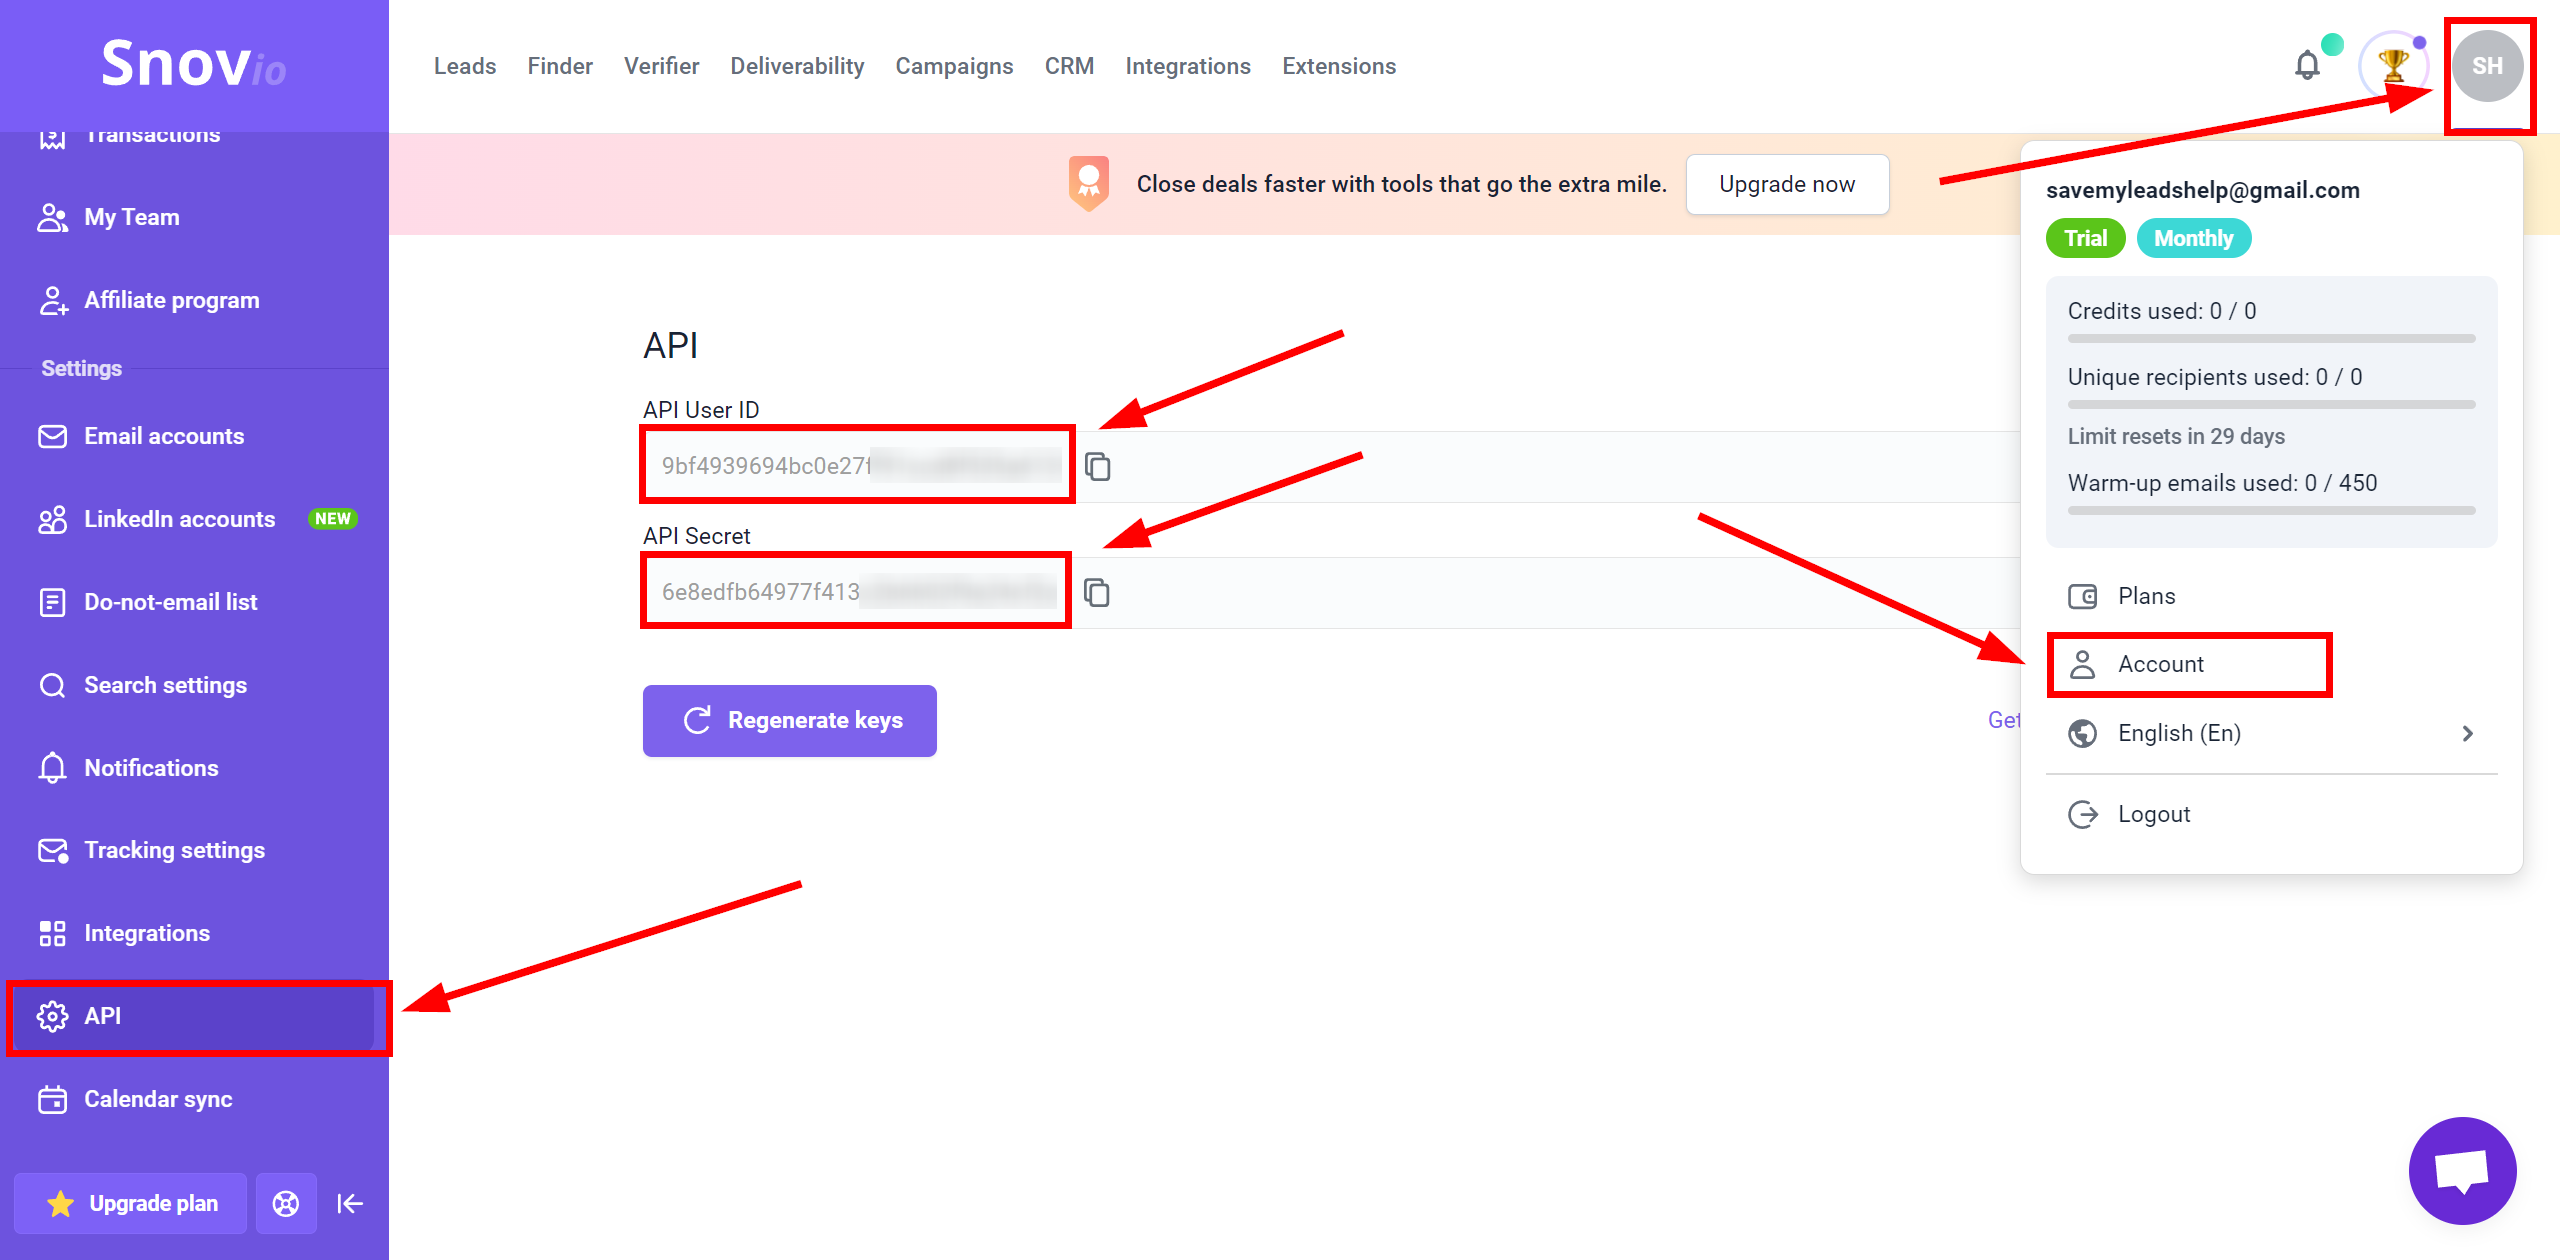Click the NEW badge beside LinkedIn accounts
This screenshot has height=1260, width=2560.
coord(333,520)
